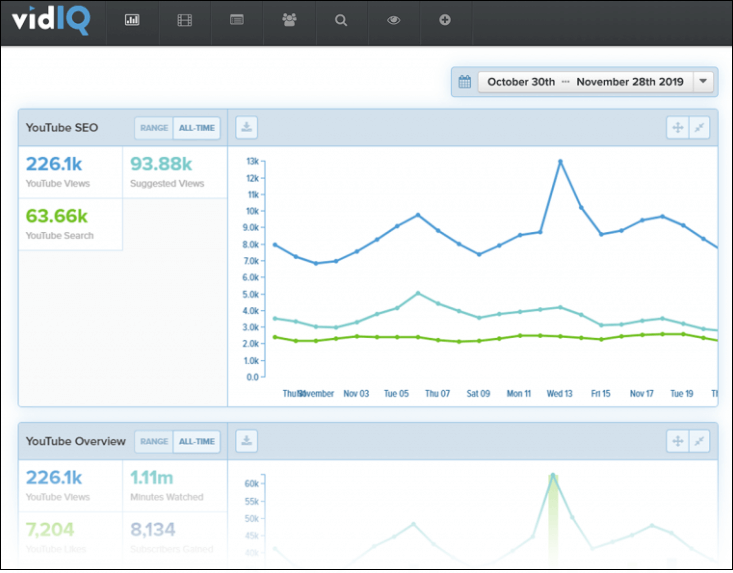Click the magnifier search icon
The height and width of the screenshot is (573, 733).
click(341, 20)
